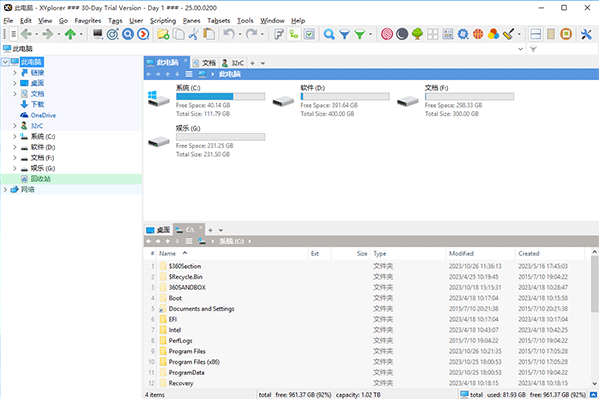Click the green Up arrow toolbar icon
Image resolution: width=599 pixels, height=399 pixels.
point(70,34)
